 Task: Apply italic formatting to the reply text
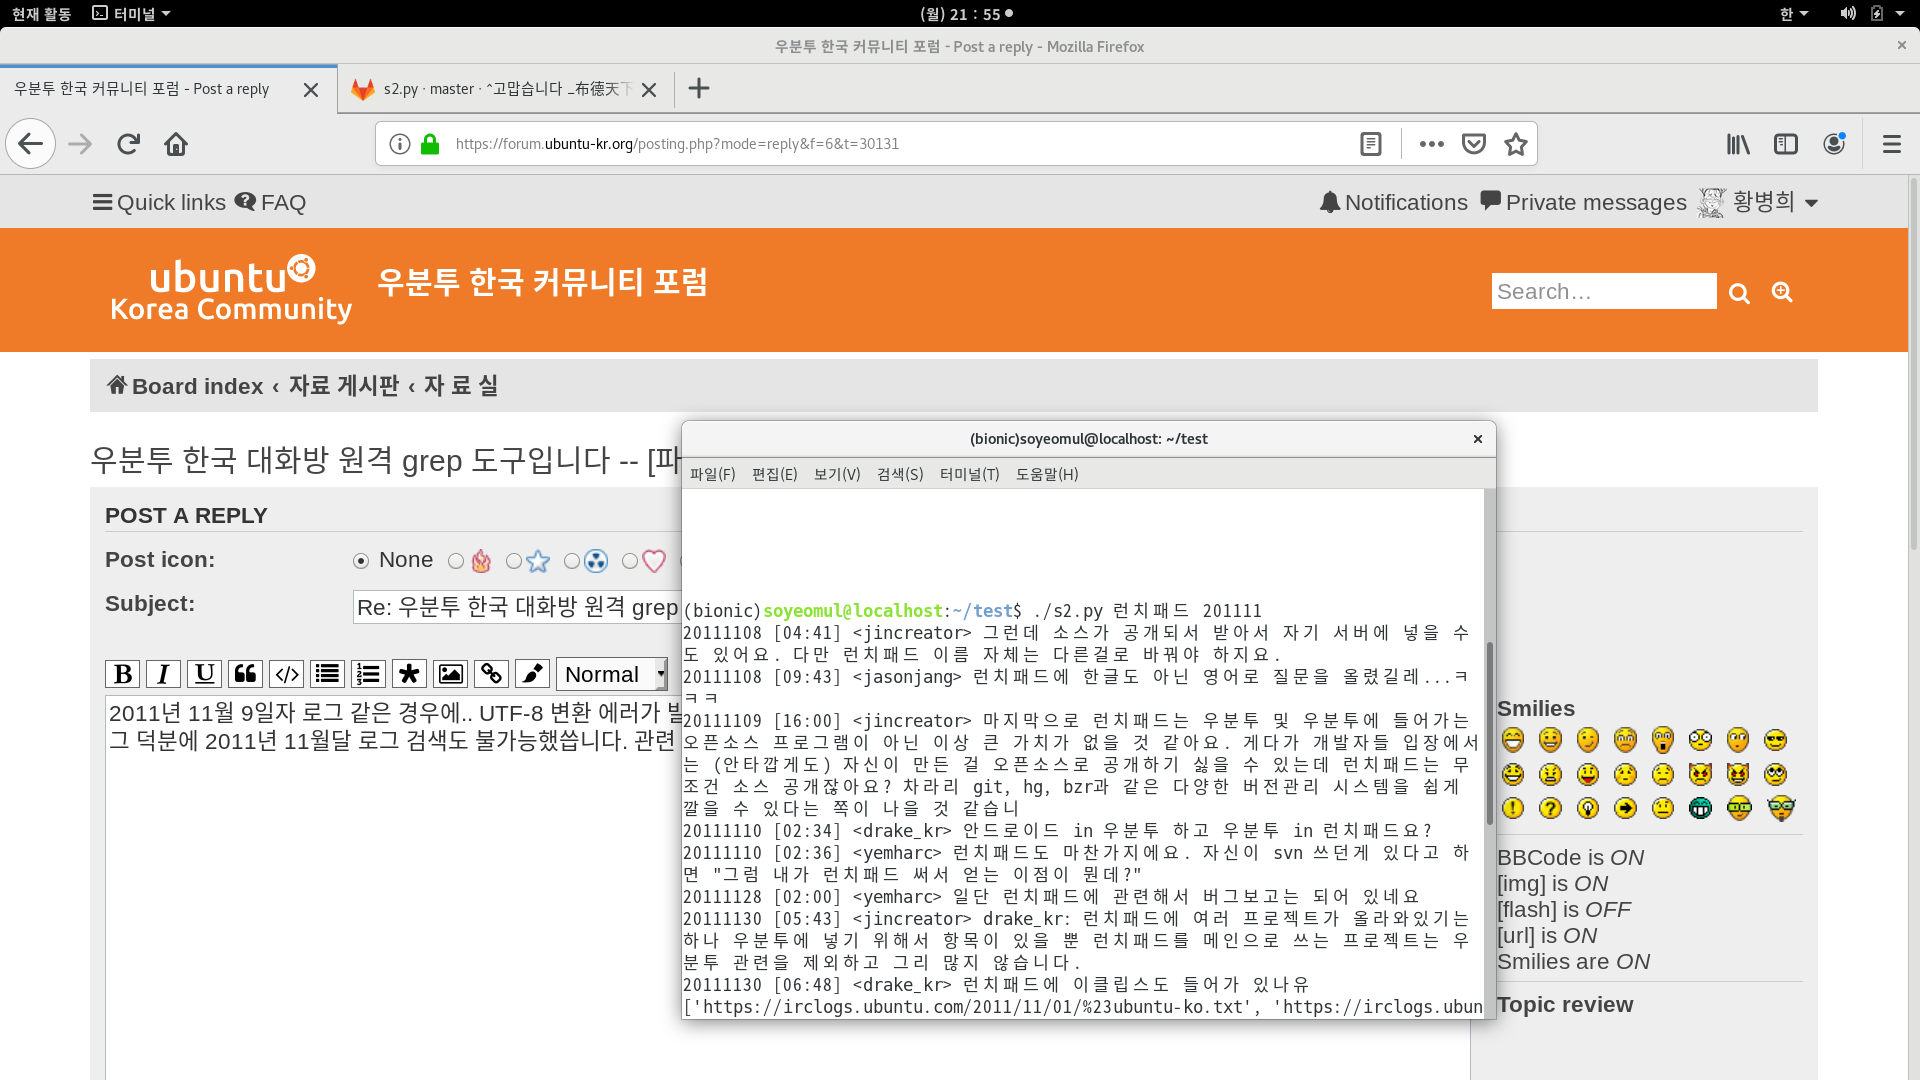pyautogui.click(x=163, y=673)
